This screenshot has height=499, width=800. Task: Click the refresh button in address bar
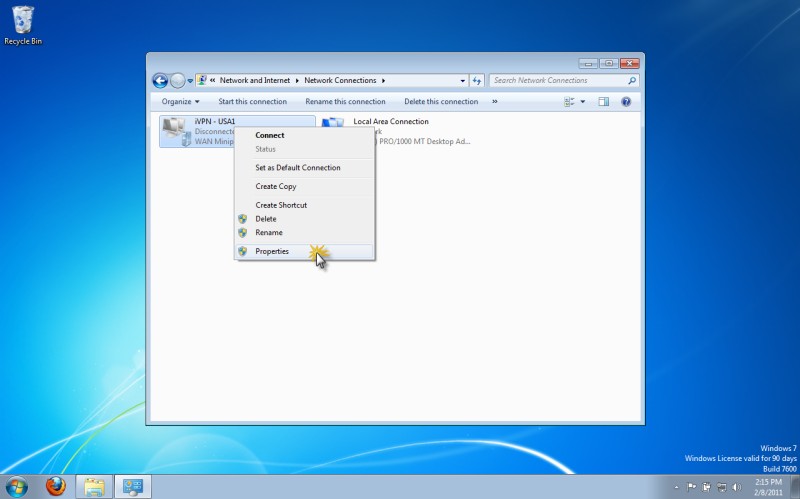(477, 81)
